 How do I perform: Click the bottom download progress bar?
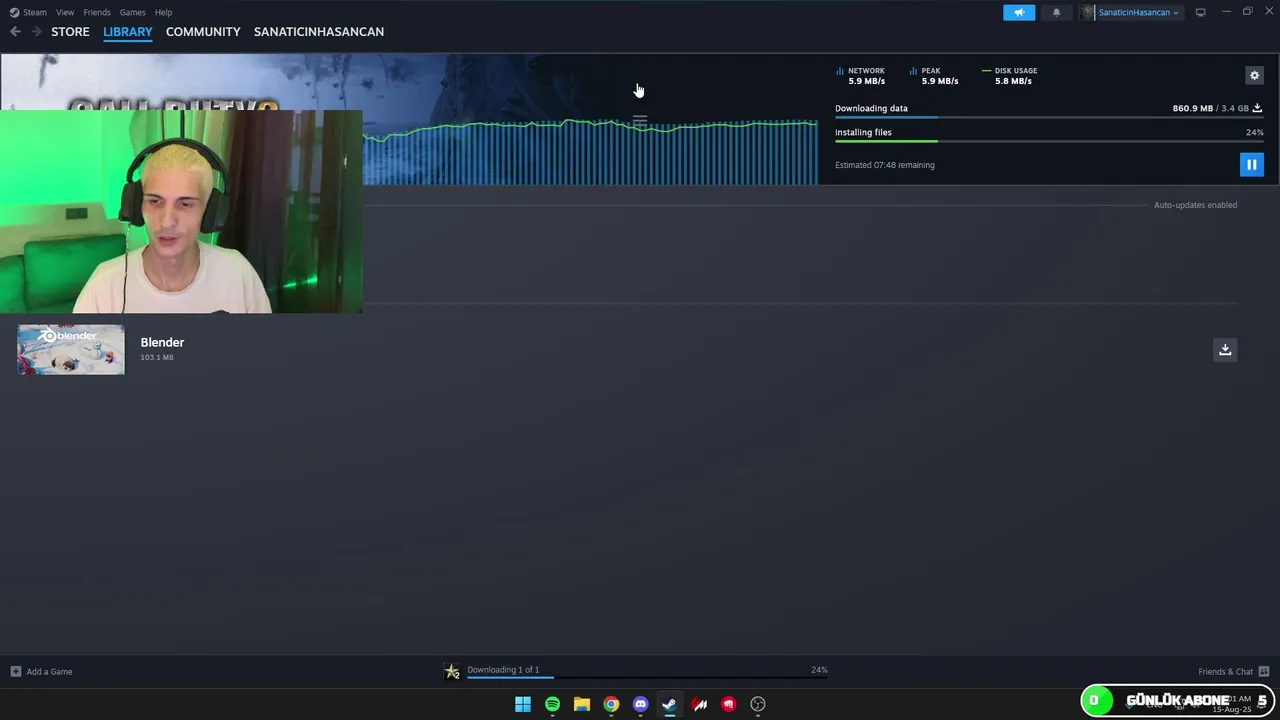point(647,677)
